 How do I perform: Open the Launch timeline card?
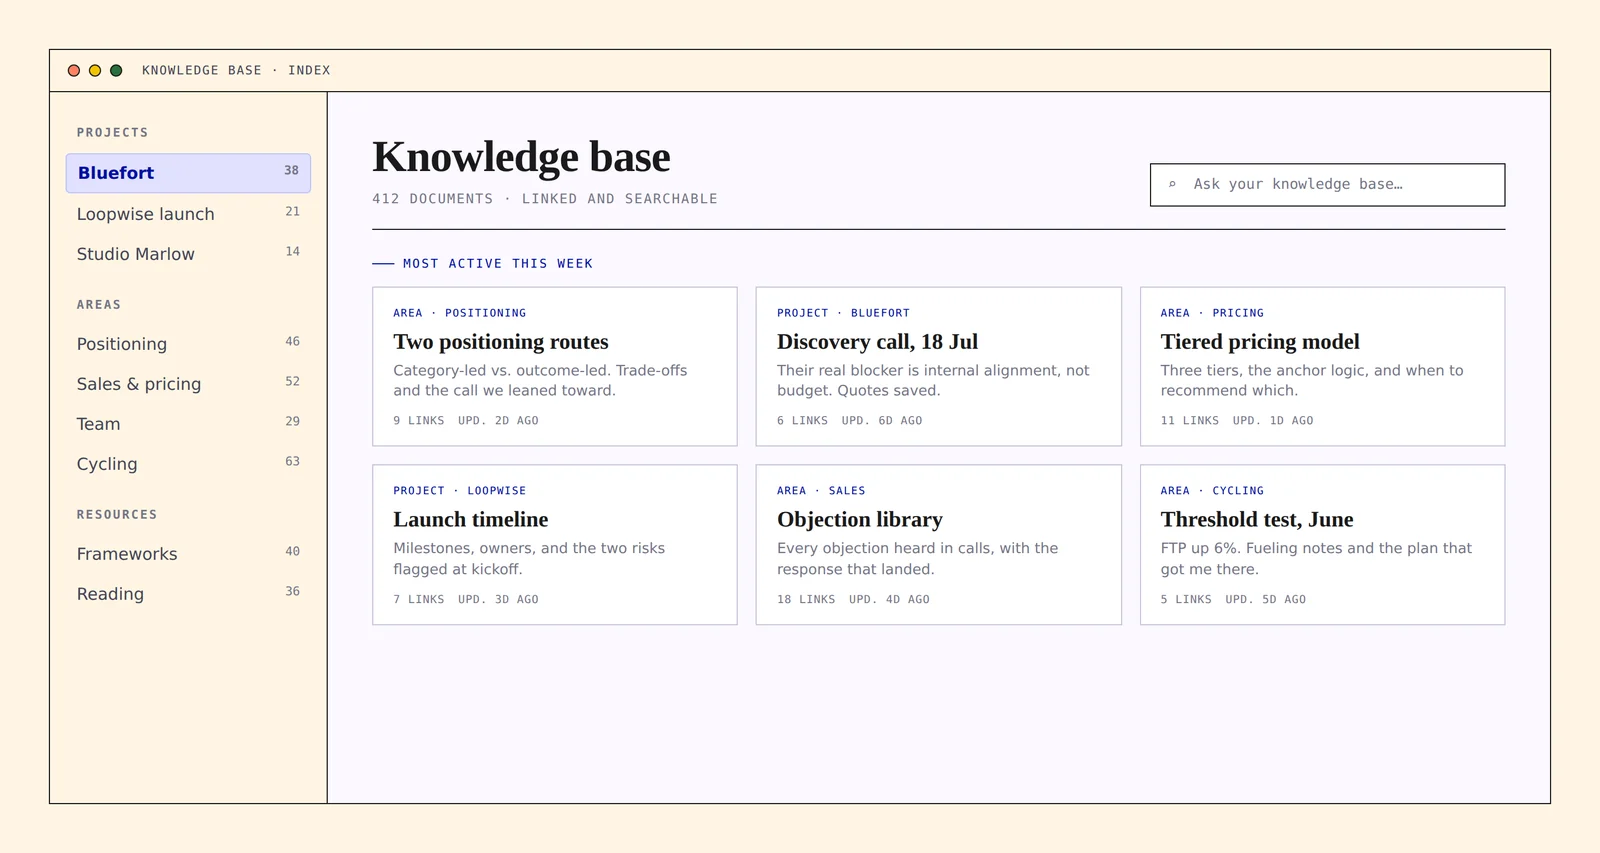coord(555,545)
